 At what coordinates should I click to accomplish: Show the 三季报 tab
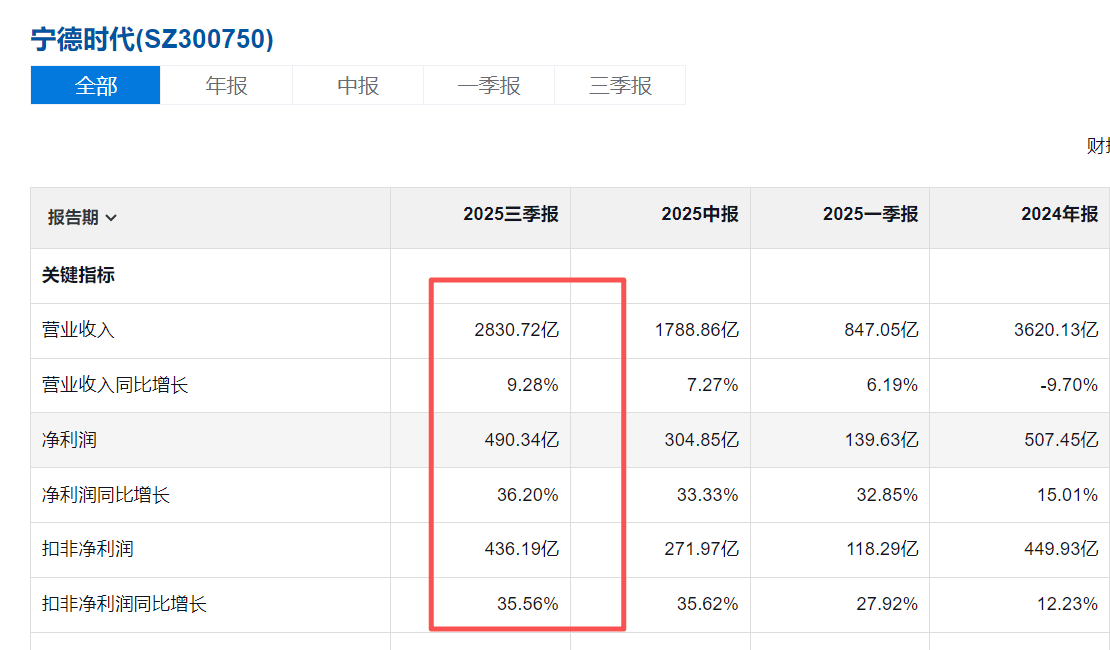[x=620, y=86]
